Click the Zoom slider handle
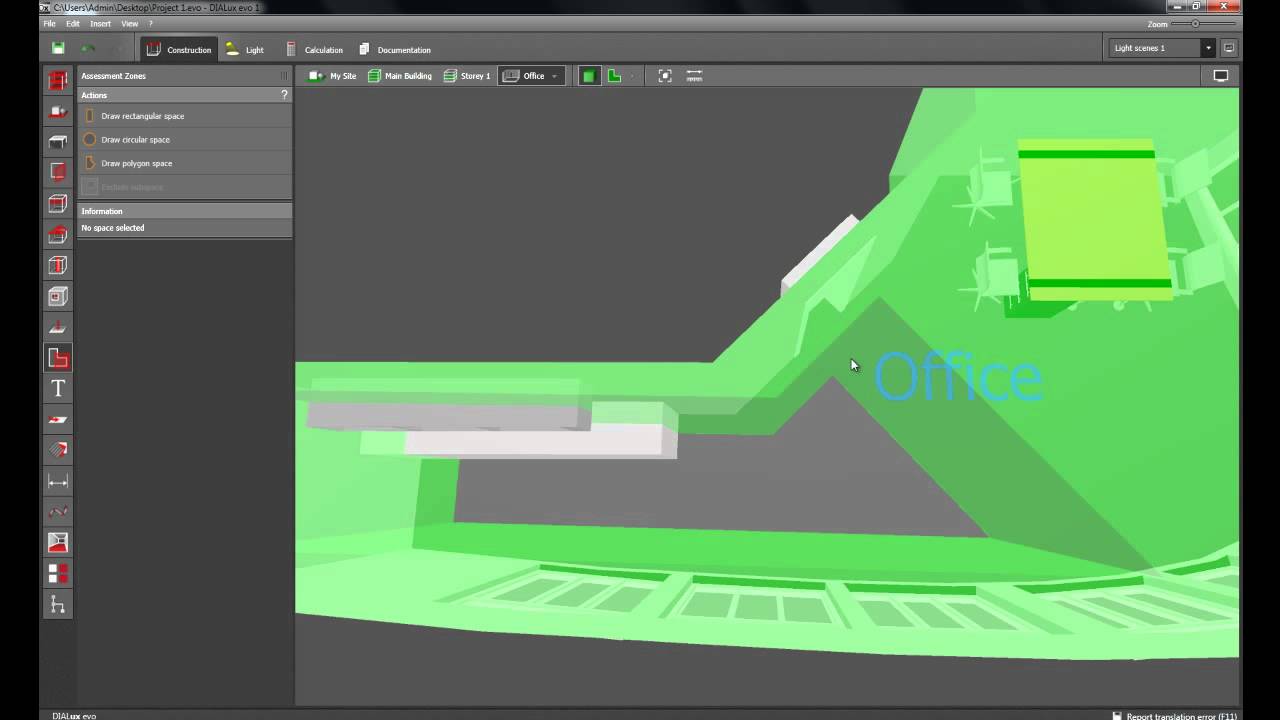The height and width of the screenshot is (720, 1280). 1195,23
